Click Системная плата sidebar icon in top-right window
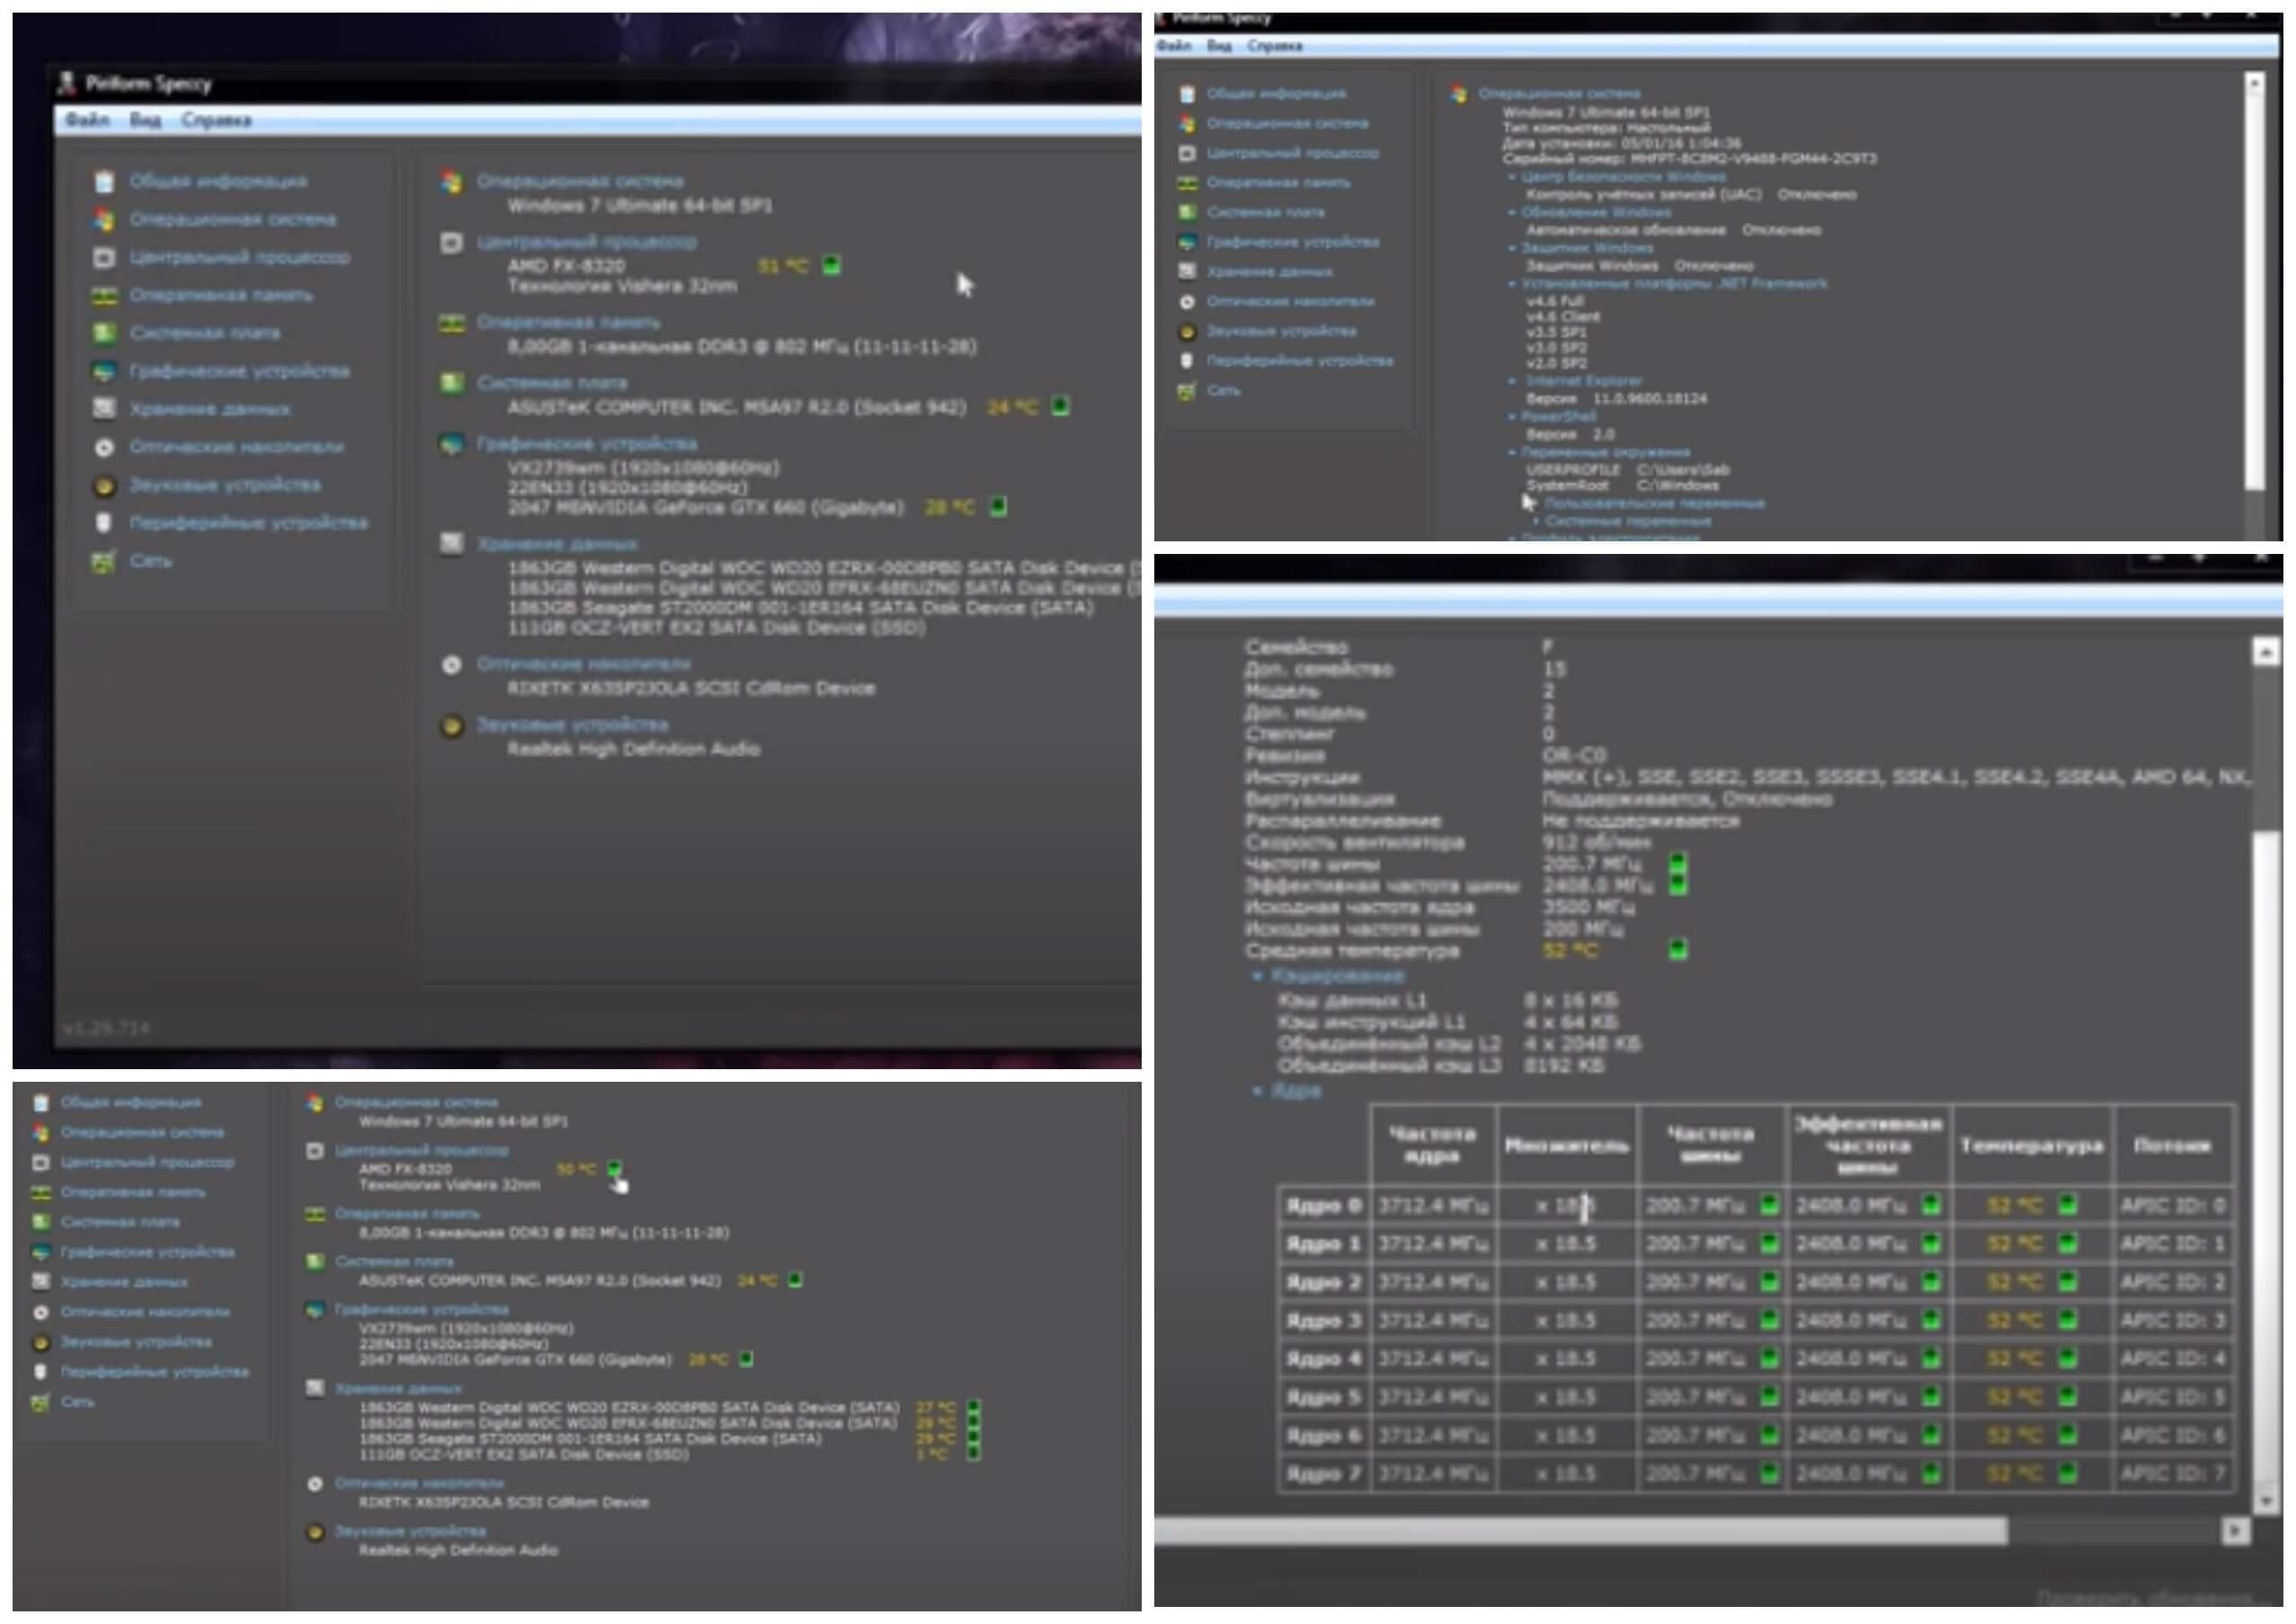 (1187, 212)
